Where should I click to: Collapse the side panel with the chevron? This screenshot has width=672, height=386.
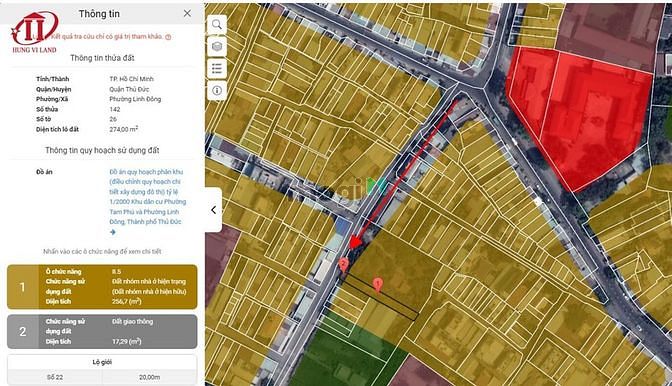213,210
